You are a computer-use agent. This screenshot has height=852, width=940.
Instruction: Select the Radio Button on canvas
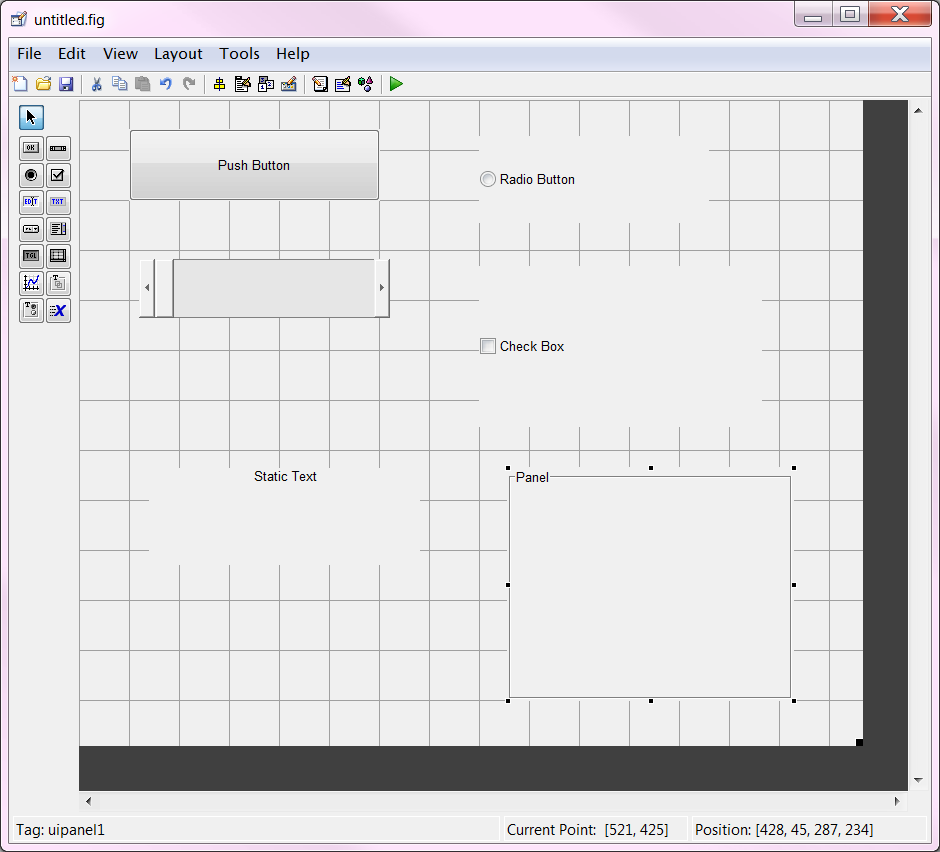pyautogui.click(x=488, y=180)
